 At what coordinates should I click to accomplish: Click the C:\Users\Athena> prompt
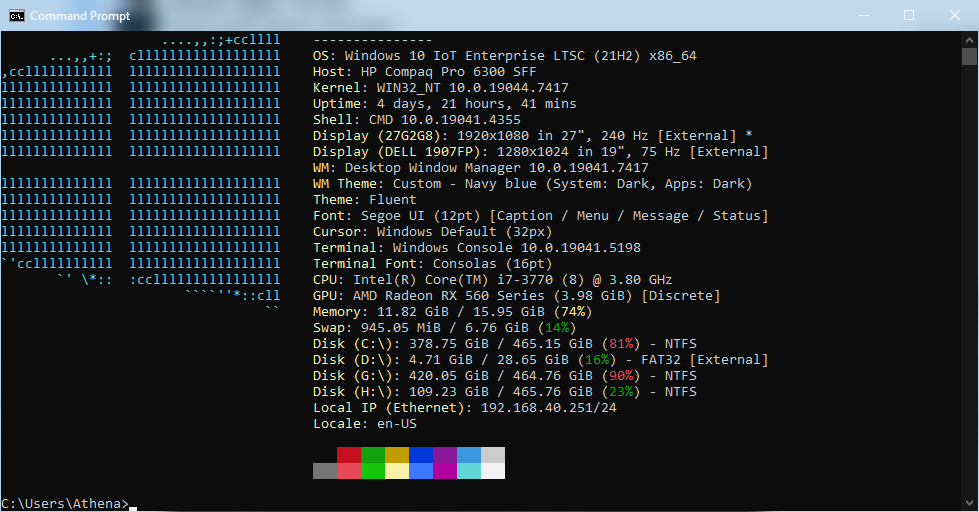(65, 504)
